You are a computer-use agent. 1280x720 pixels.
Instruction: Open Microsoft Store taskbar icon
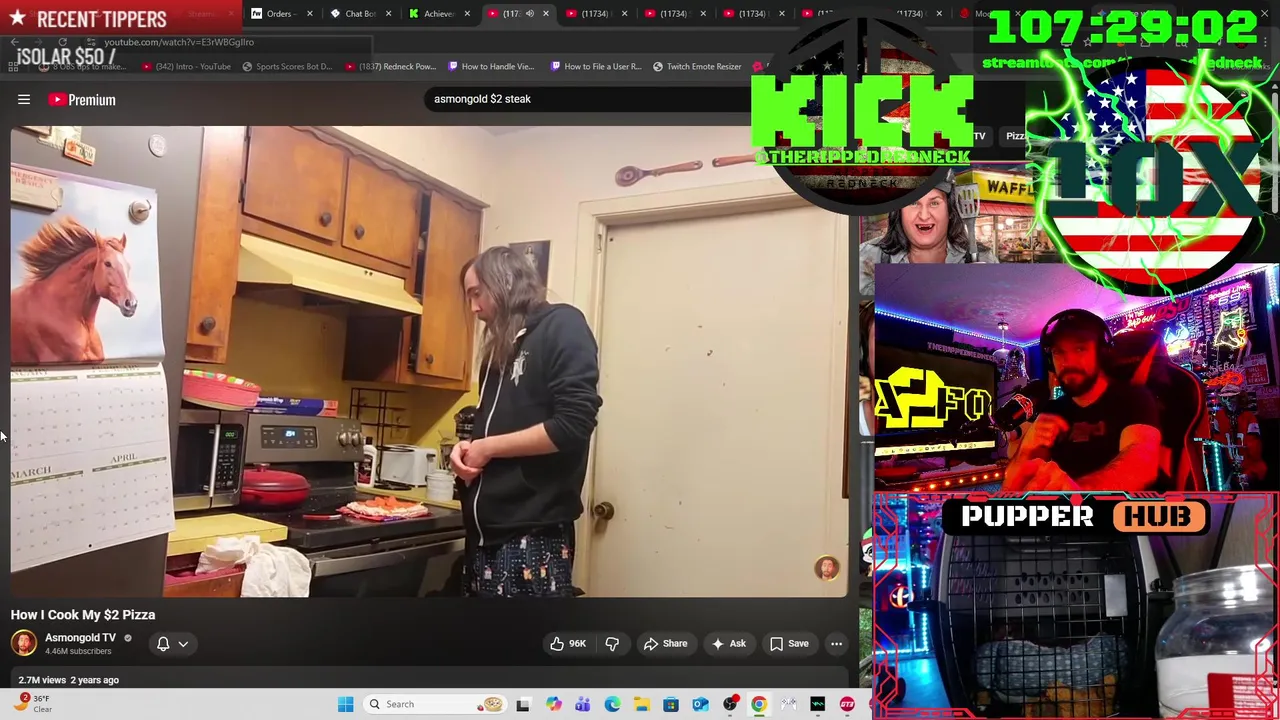pyautogui.click(x=670, y=704)
